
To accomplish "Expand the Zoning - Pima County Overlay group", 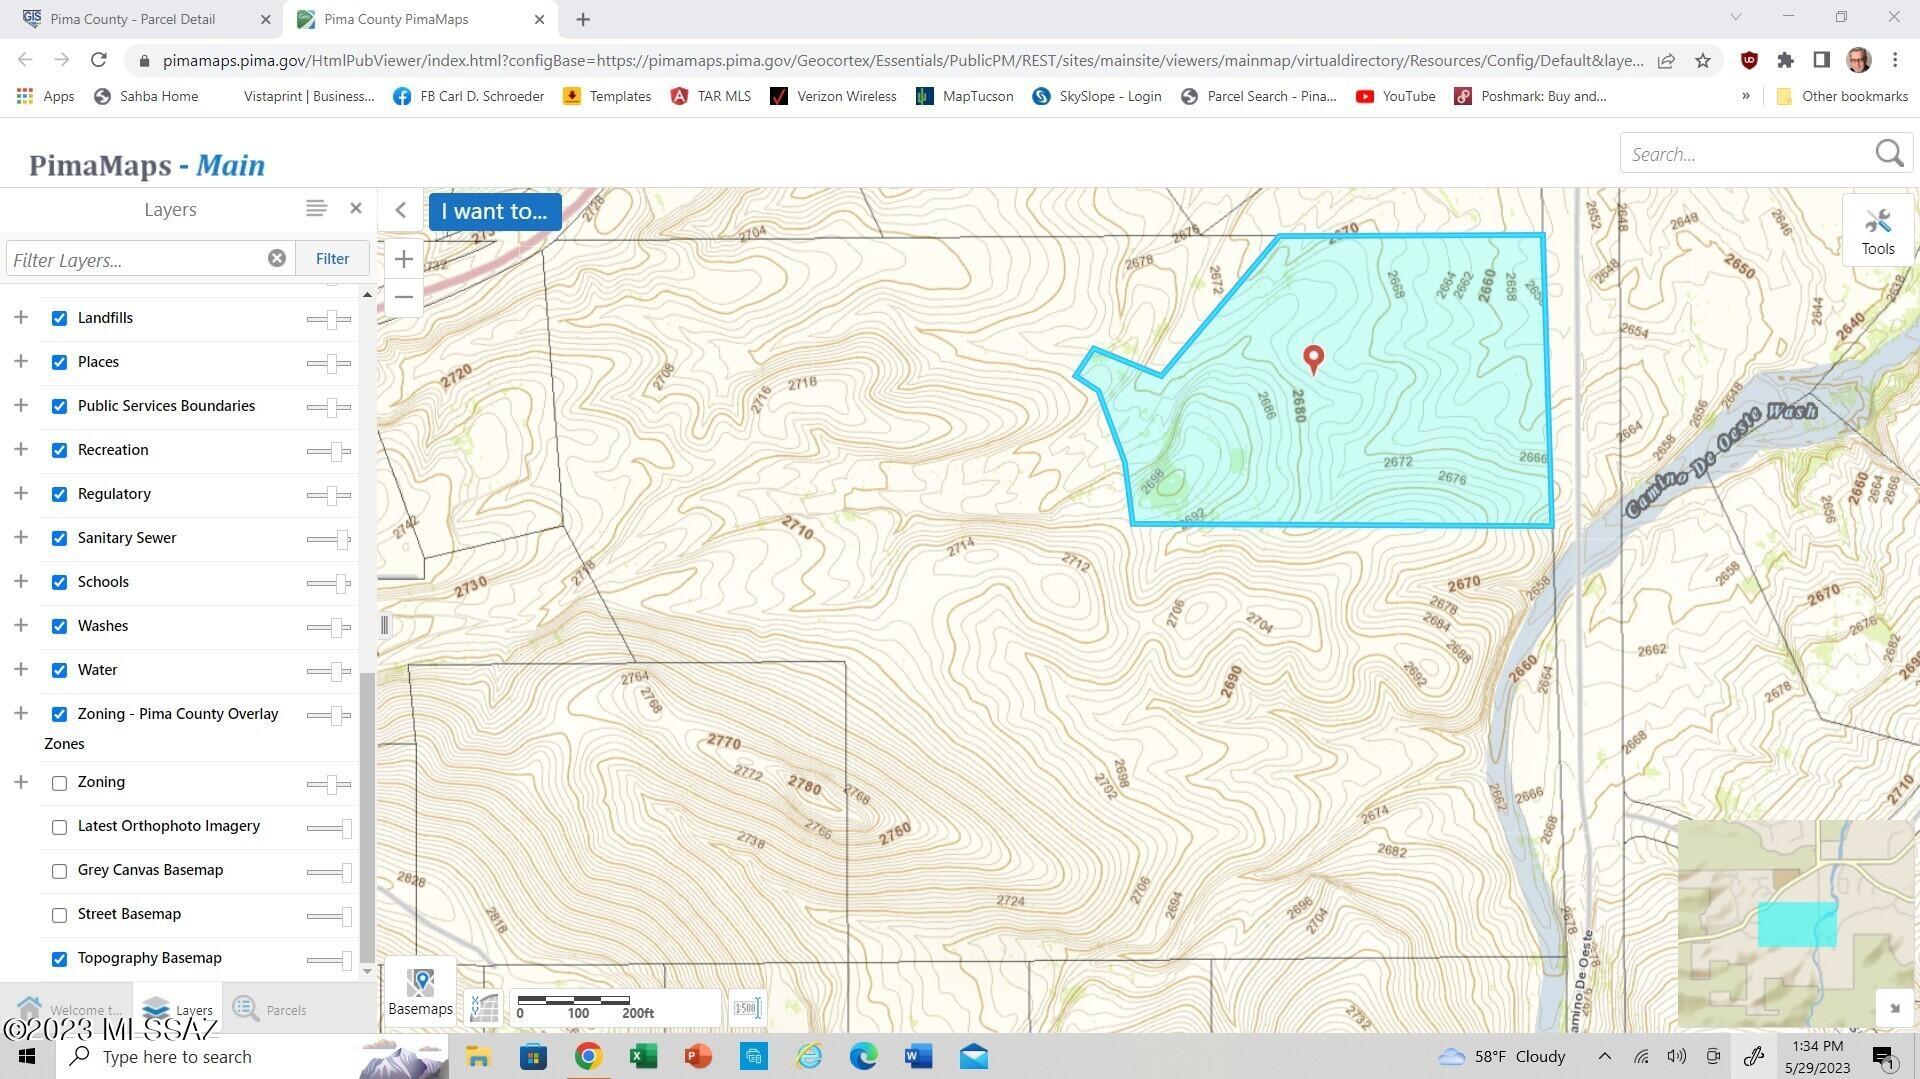I will (20, 714).
